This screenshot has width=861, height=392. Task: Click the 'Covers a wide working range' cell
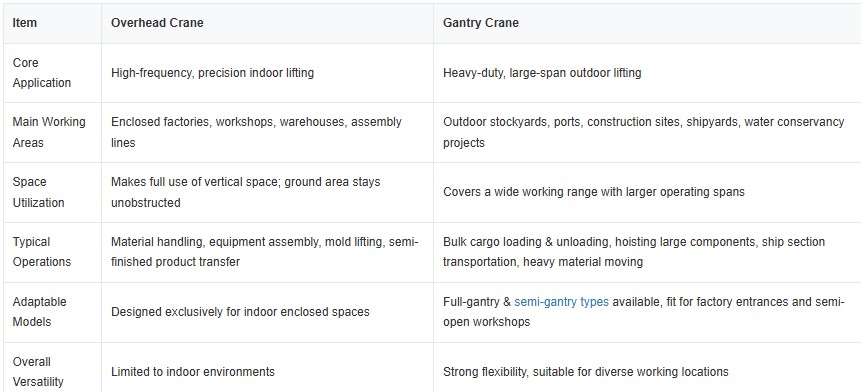pyautogui.click(x=594, y=192)
